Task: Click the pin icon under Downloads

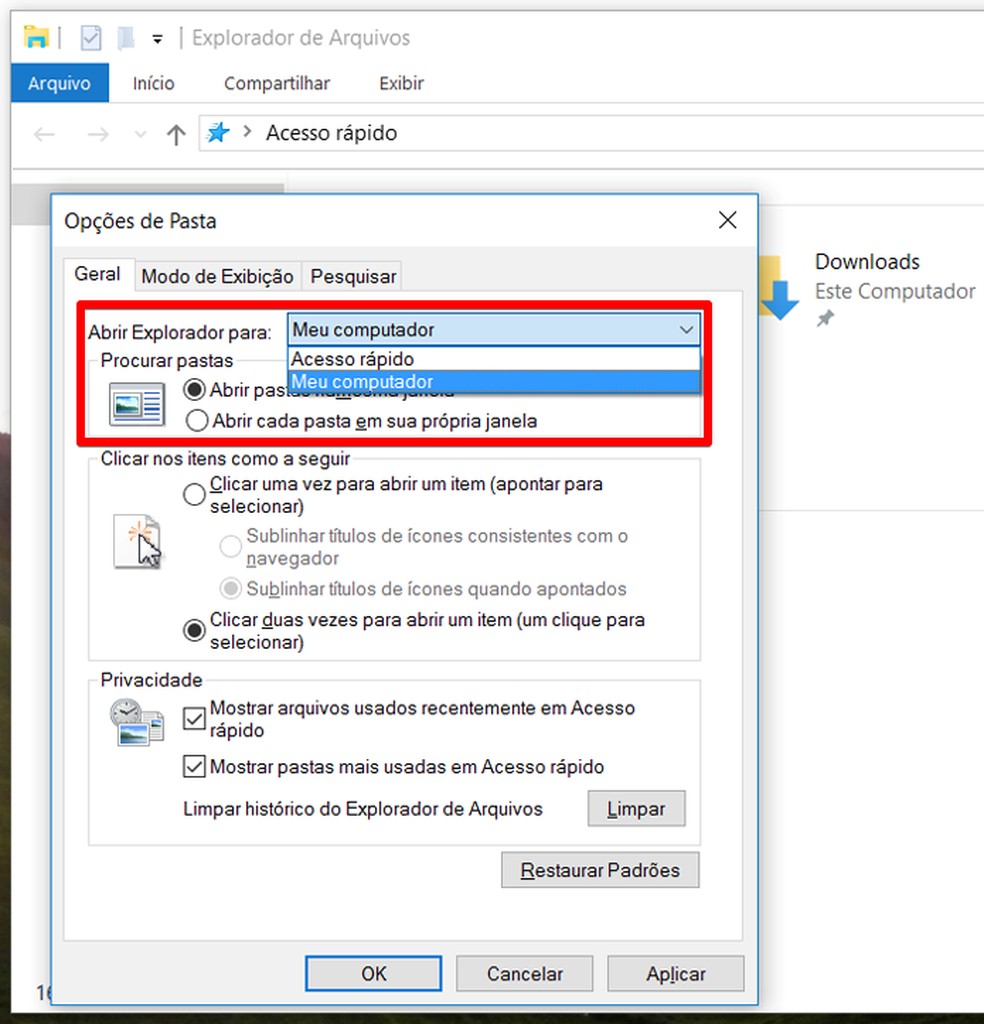Action: [x=825, y=319]
